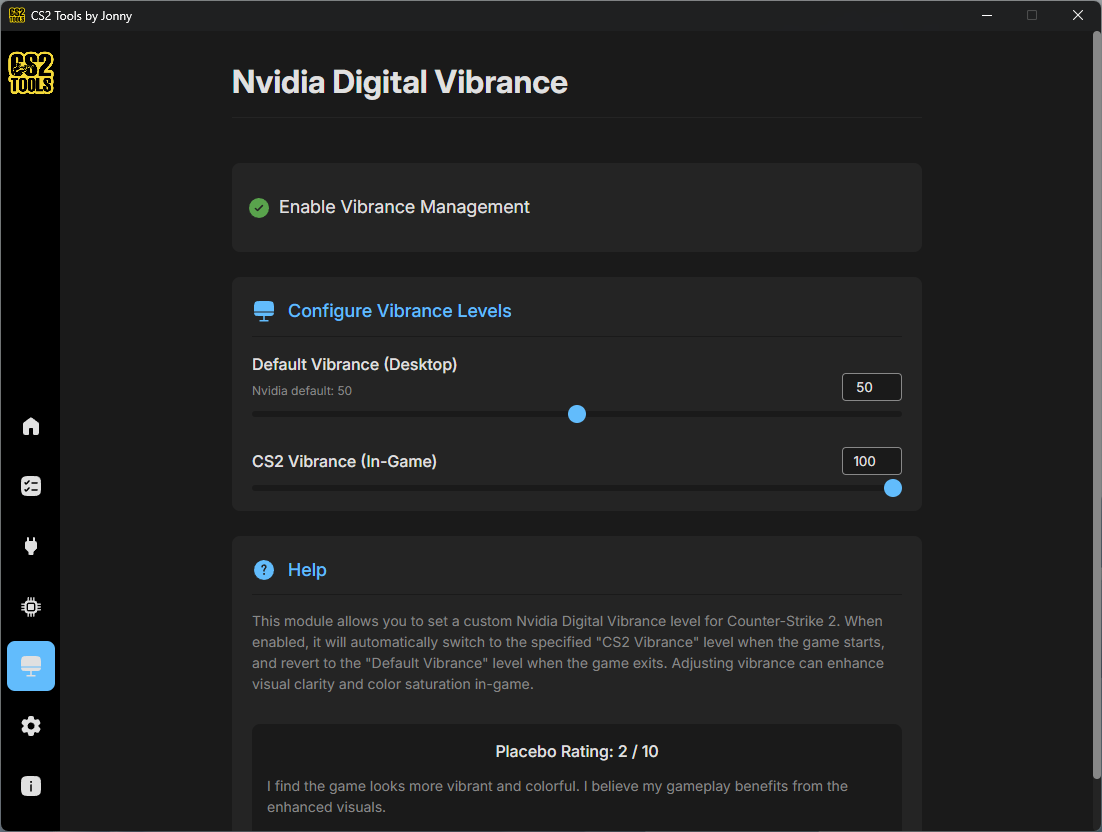Minimize the CS2 Tools window
This screenshot has height=832, width=1102.
[986, 15]
